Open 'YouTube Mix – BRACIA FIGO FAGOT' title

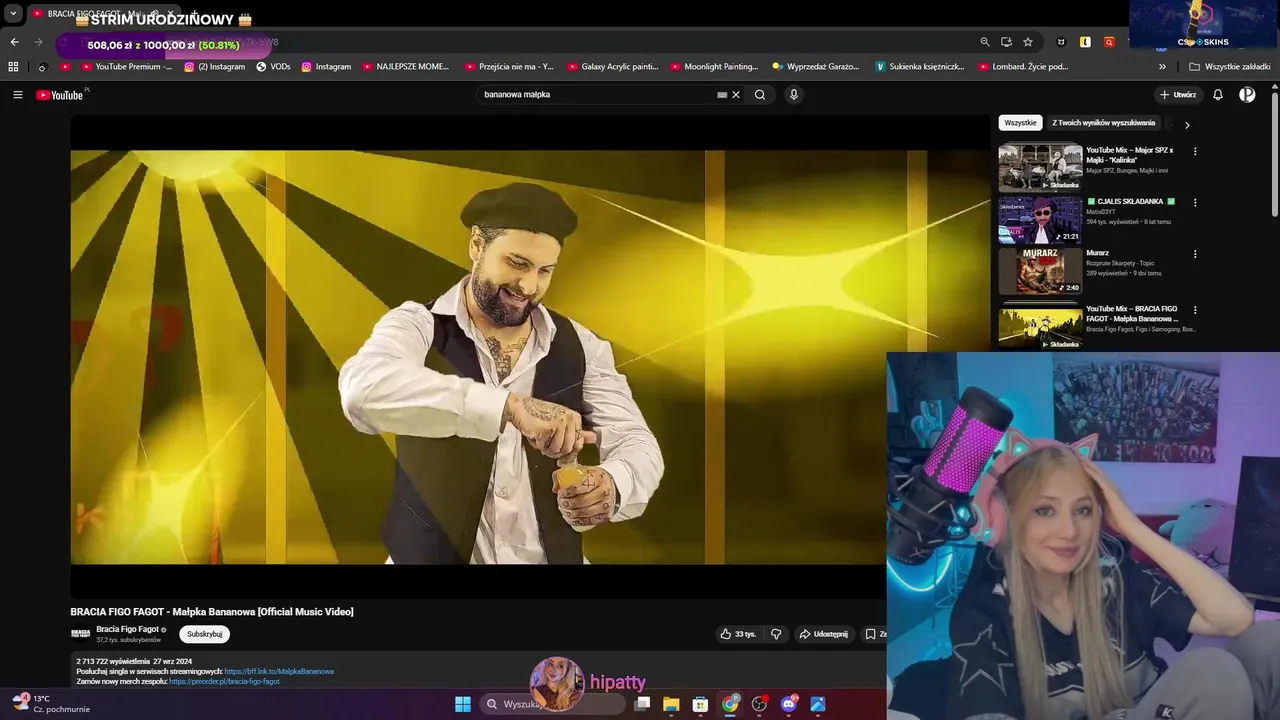click(1132, 314)
